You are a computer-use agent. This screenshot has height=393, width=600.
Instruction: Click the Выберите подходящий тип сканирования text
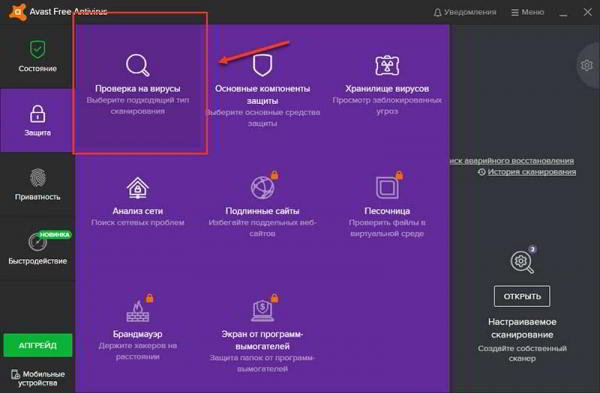[x=138, y=106]
